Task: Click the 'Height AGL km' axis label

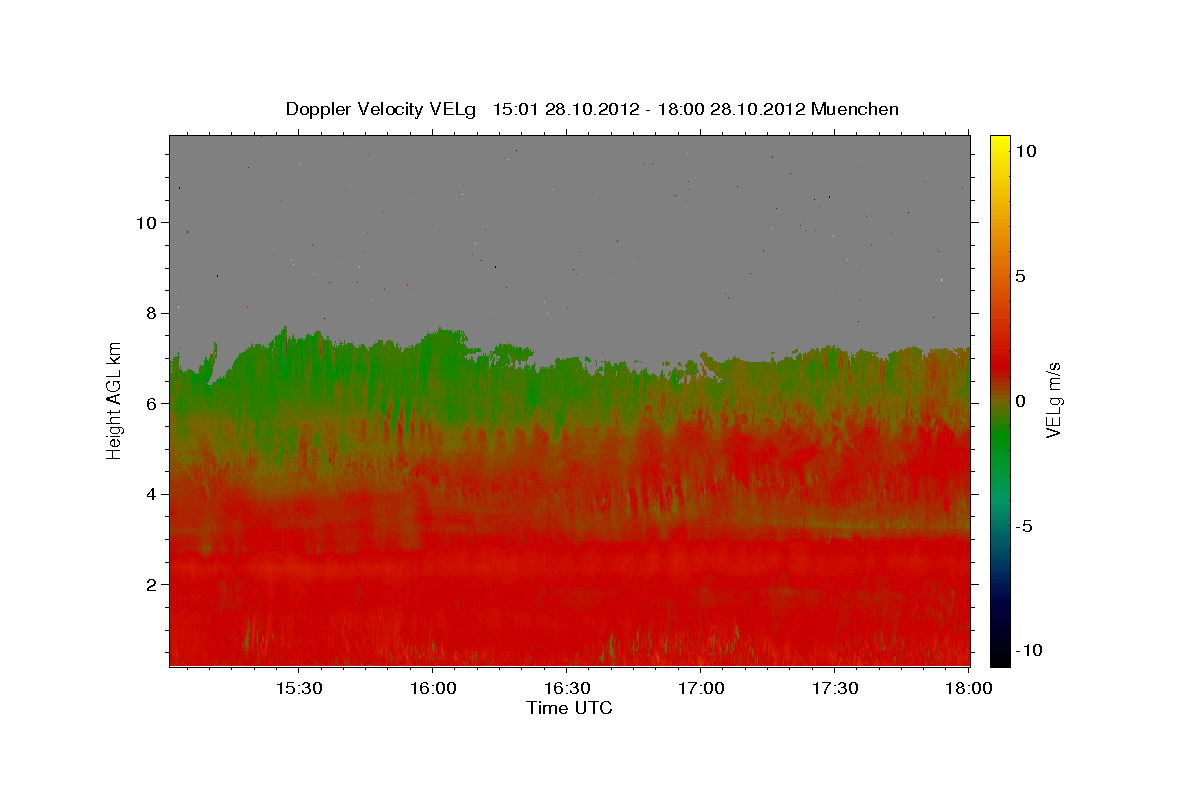Action: point(114,401)
